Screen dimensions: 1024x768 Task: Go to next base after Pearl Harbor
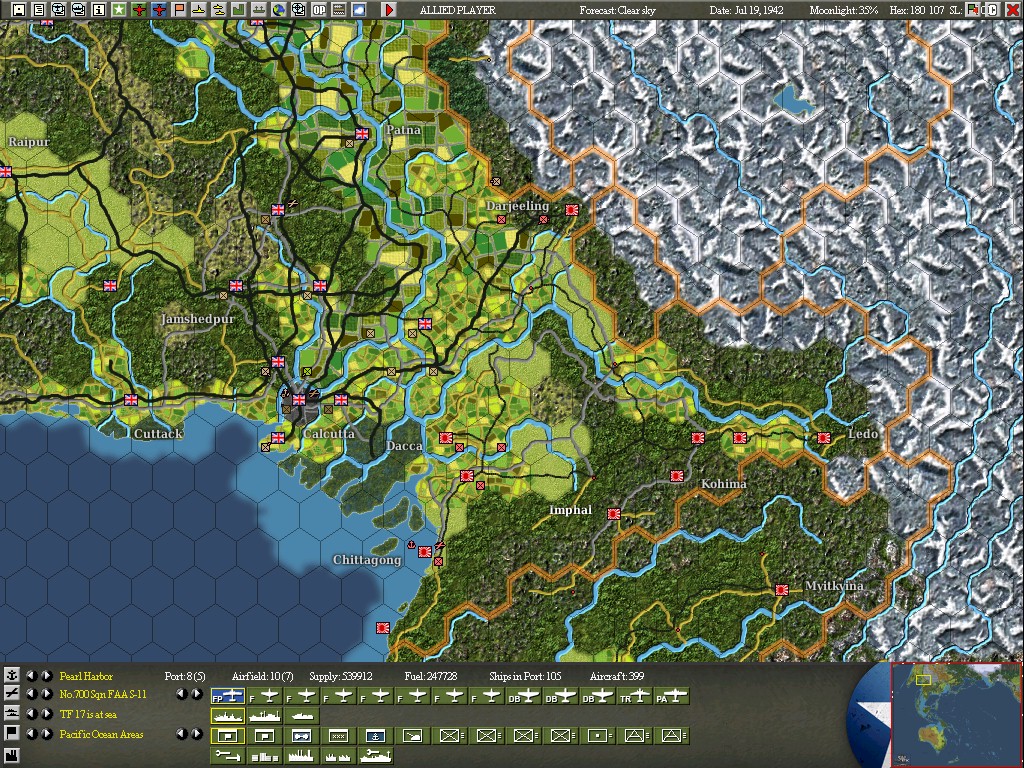pos(46,675)
